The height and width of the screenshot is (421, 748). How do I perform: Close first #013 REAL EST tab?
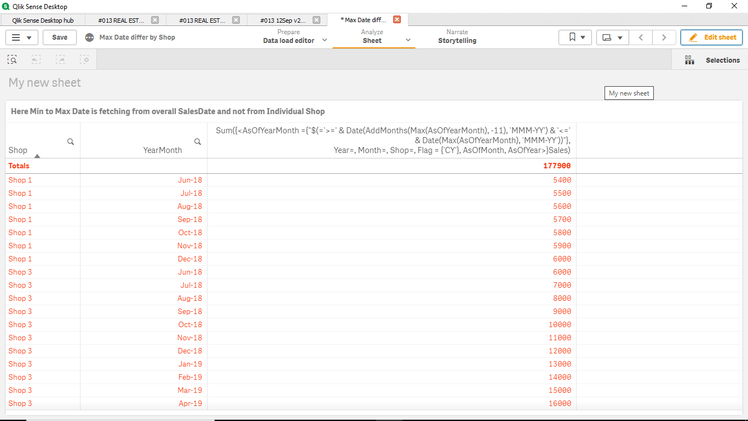[155, 20]
